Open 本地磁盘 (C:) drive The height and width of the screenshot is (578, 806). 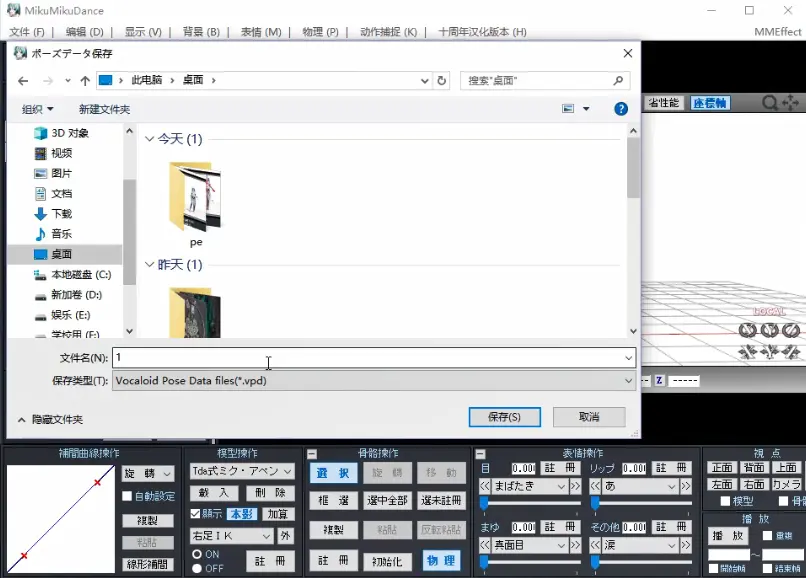(x=72, y=275)
